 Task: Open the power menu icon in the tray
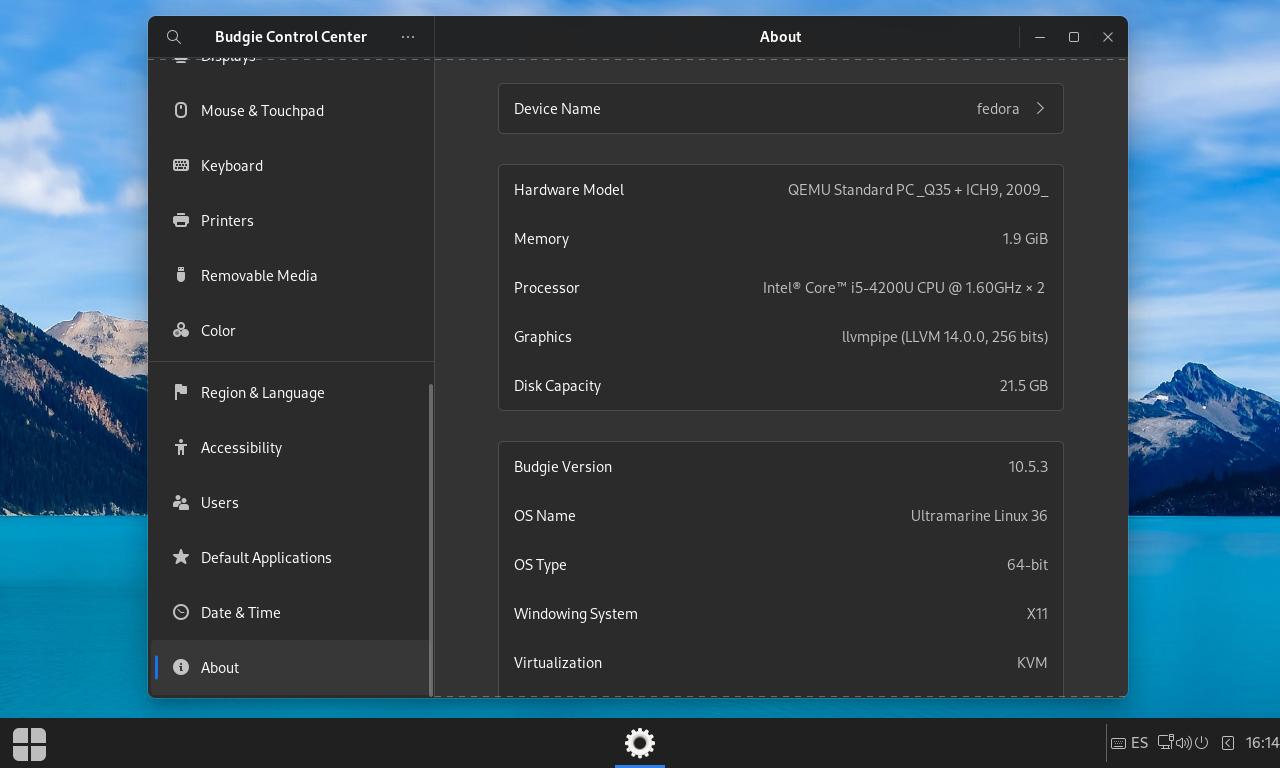(x=1202, y=743)
